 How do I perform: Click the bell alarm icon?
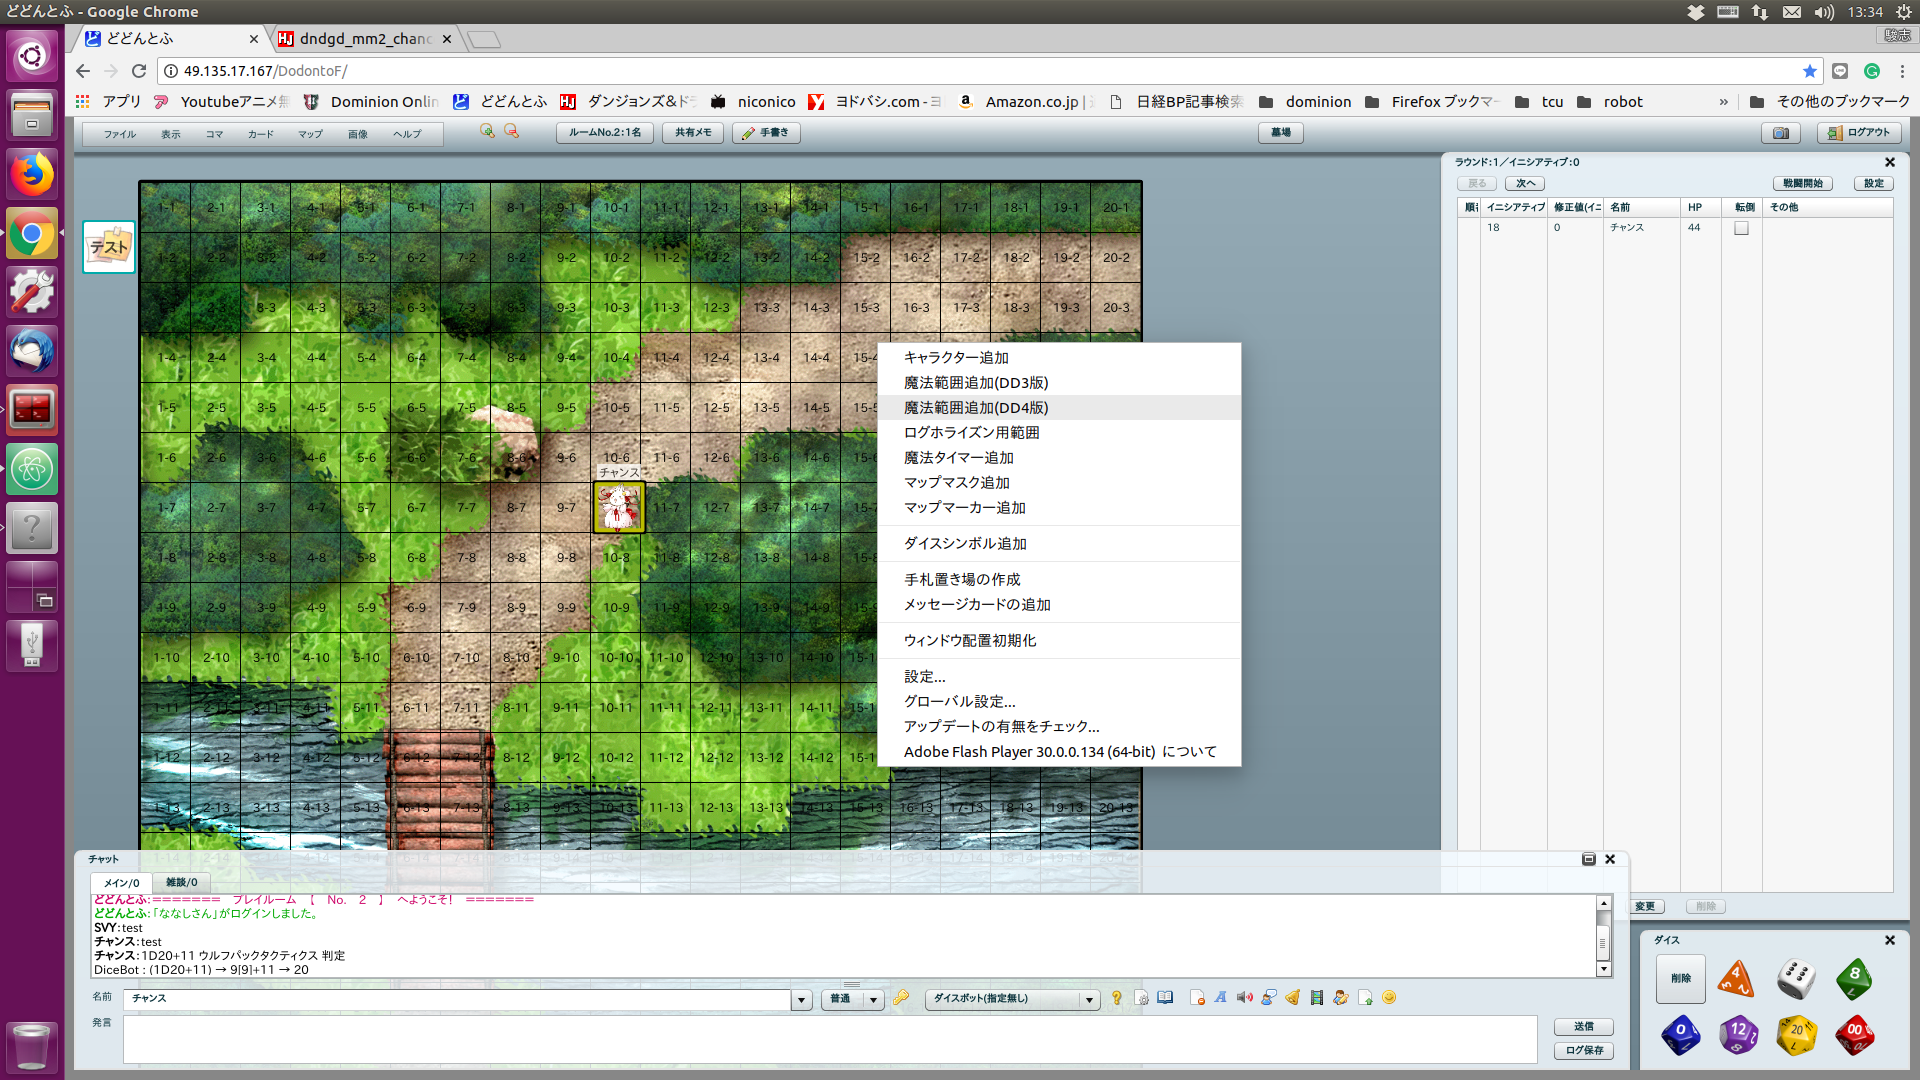pyautogui.click(x=1293, y=998)
